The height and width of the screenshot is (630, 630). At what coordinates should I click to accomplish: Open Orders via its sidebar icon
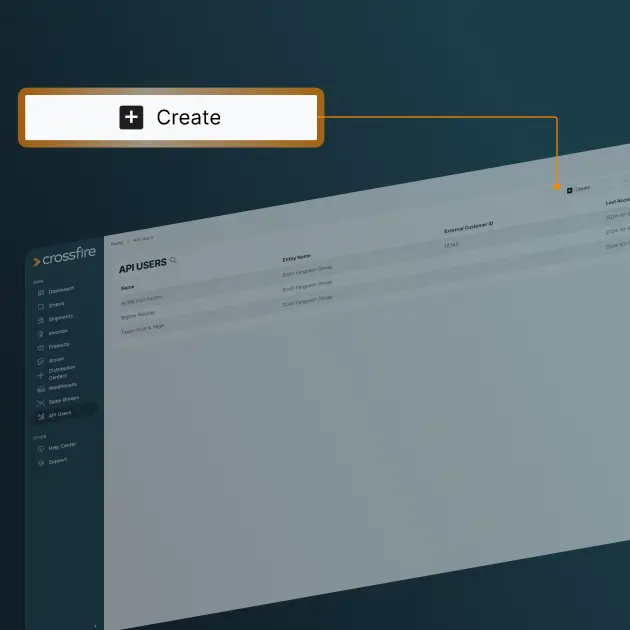[40, 306]
